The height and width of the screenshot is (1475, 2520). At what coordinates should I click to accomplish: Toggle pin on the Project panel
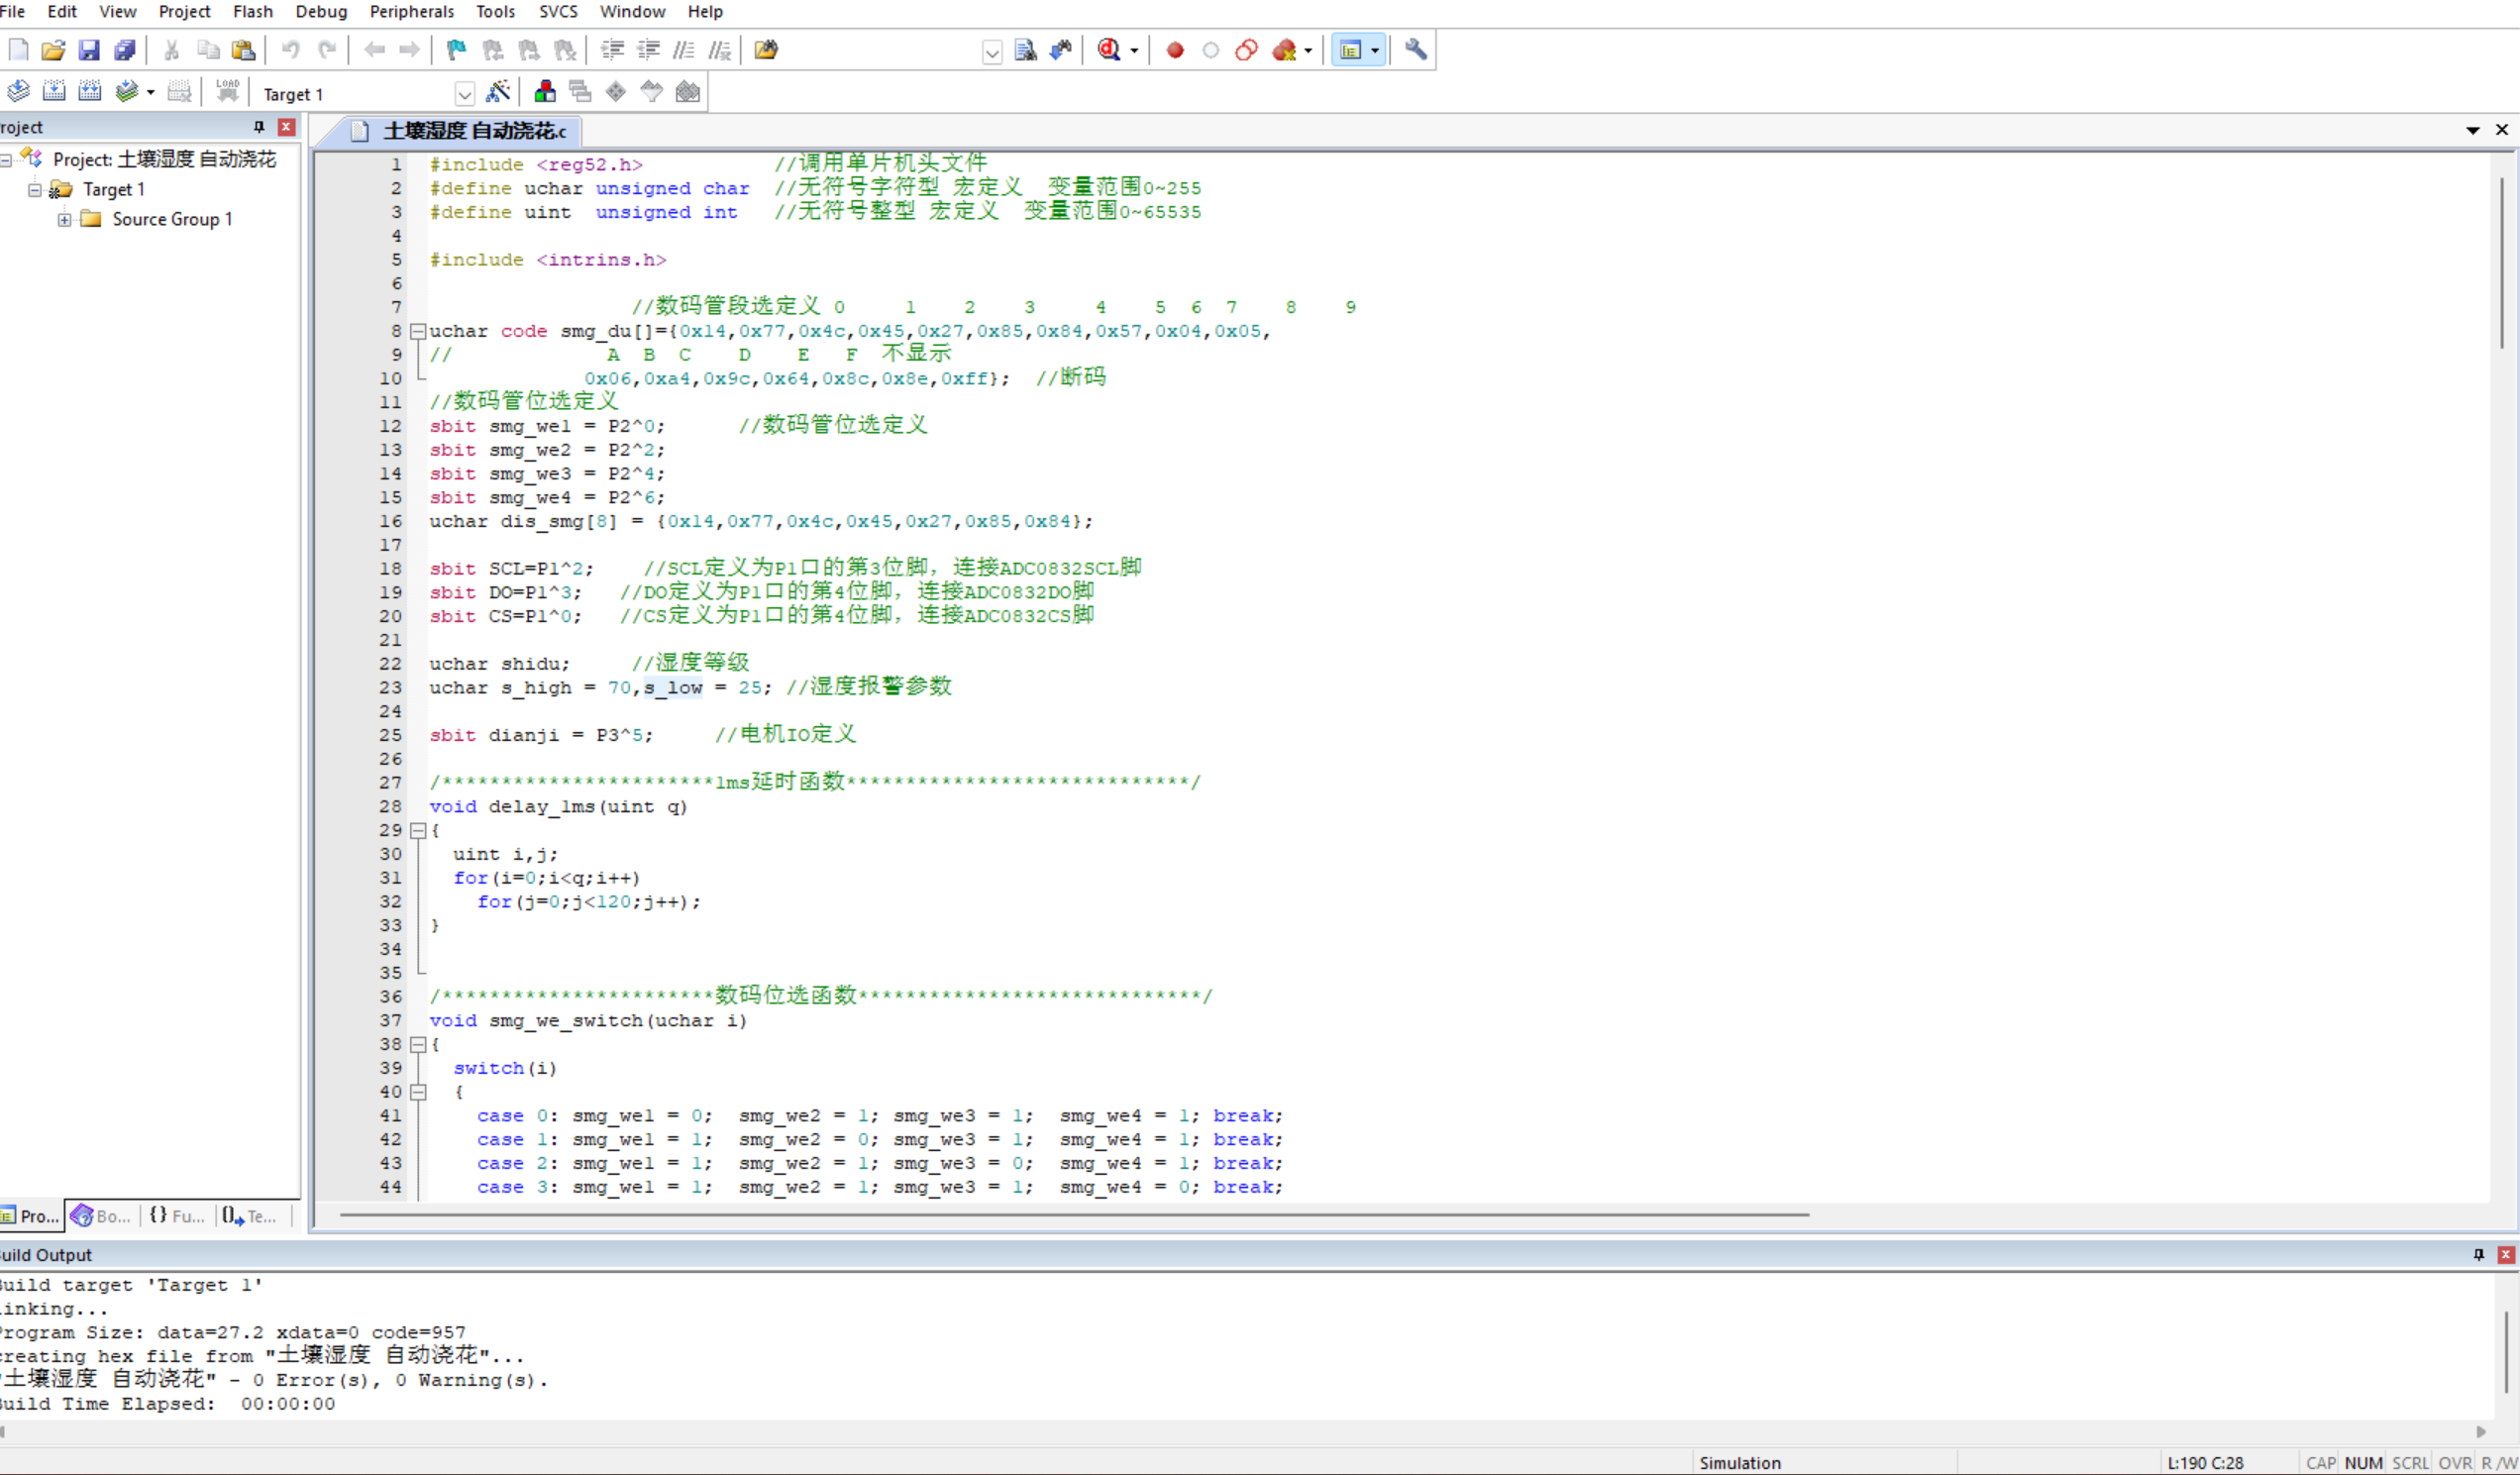[x=259, y=127]
